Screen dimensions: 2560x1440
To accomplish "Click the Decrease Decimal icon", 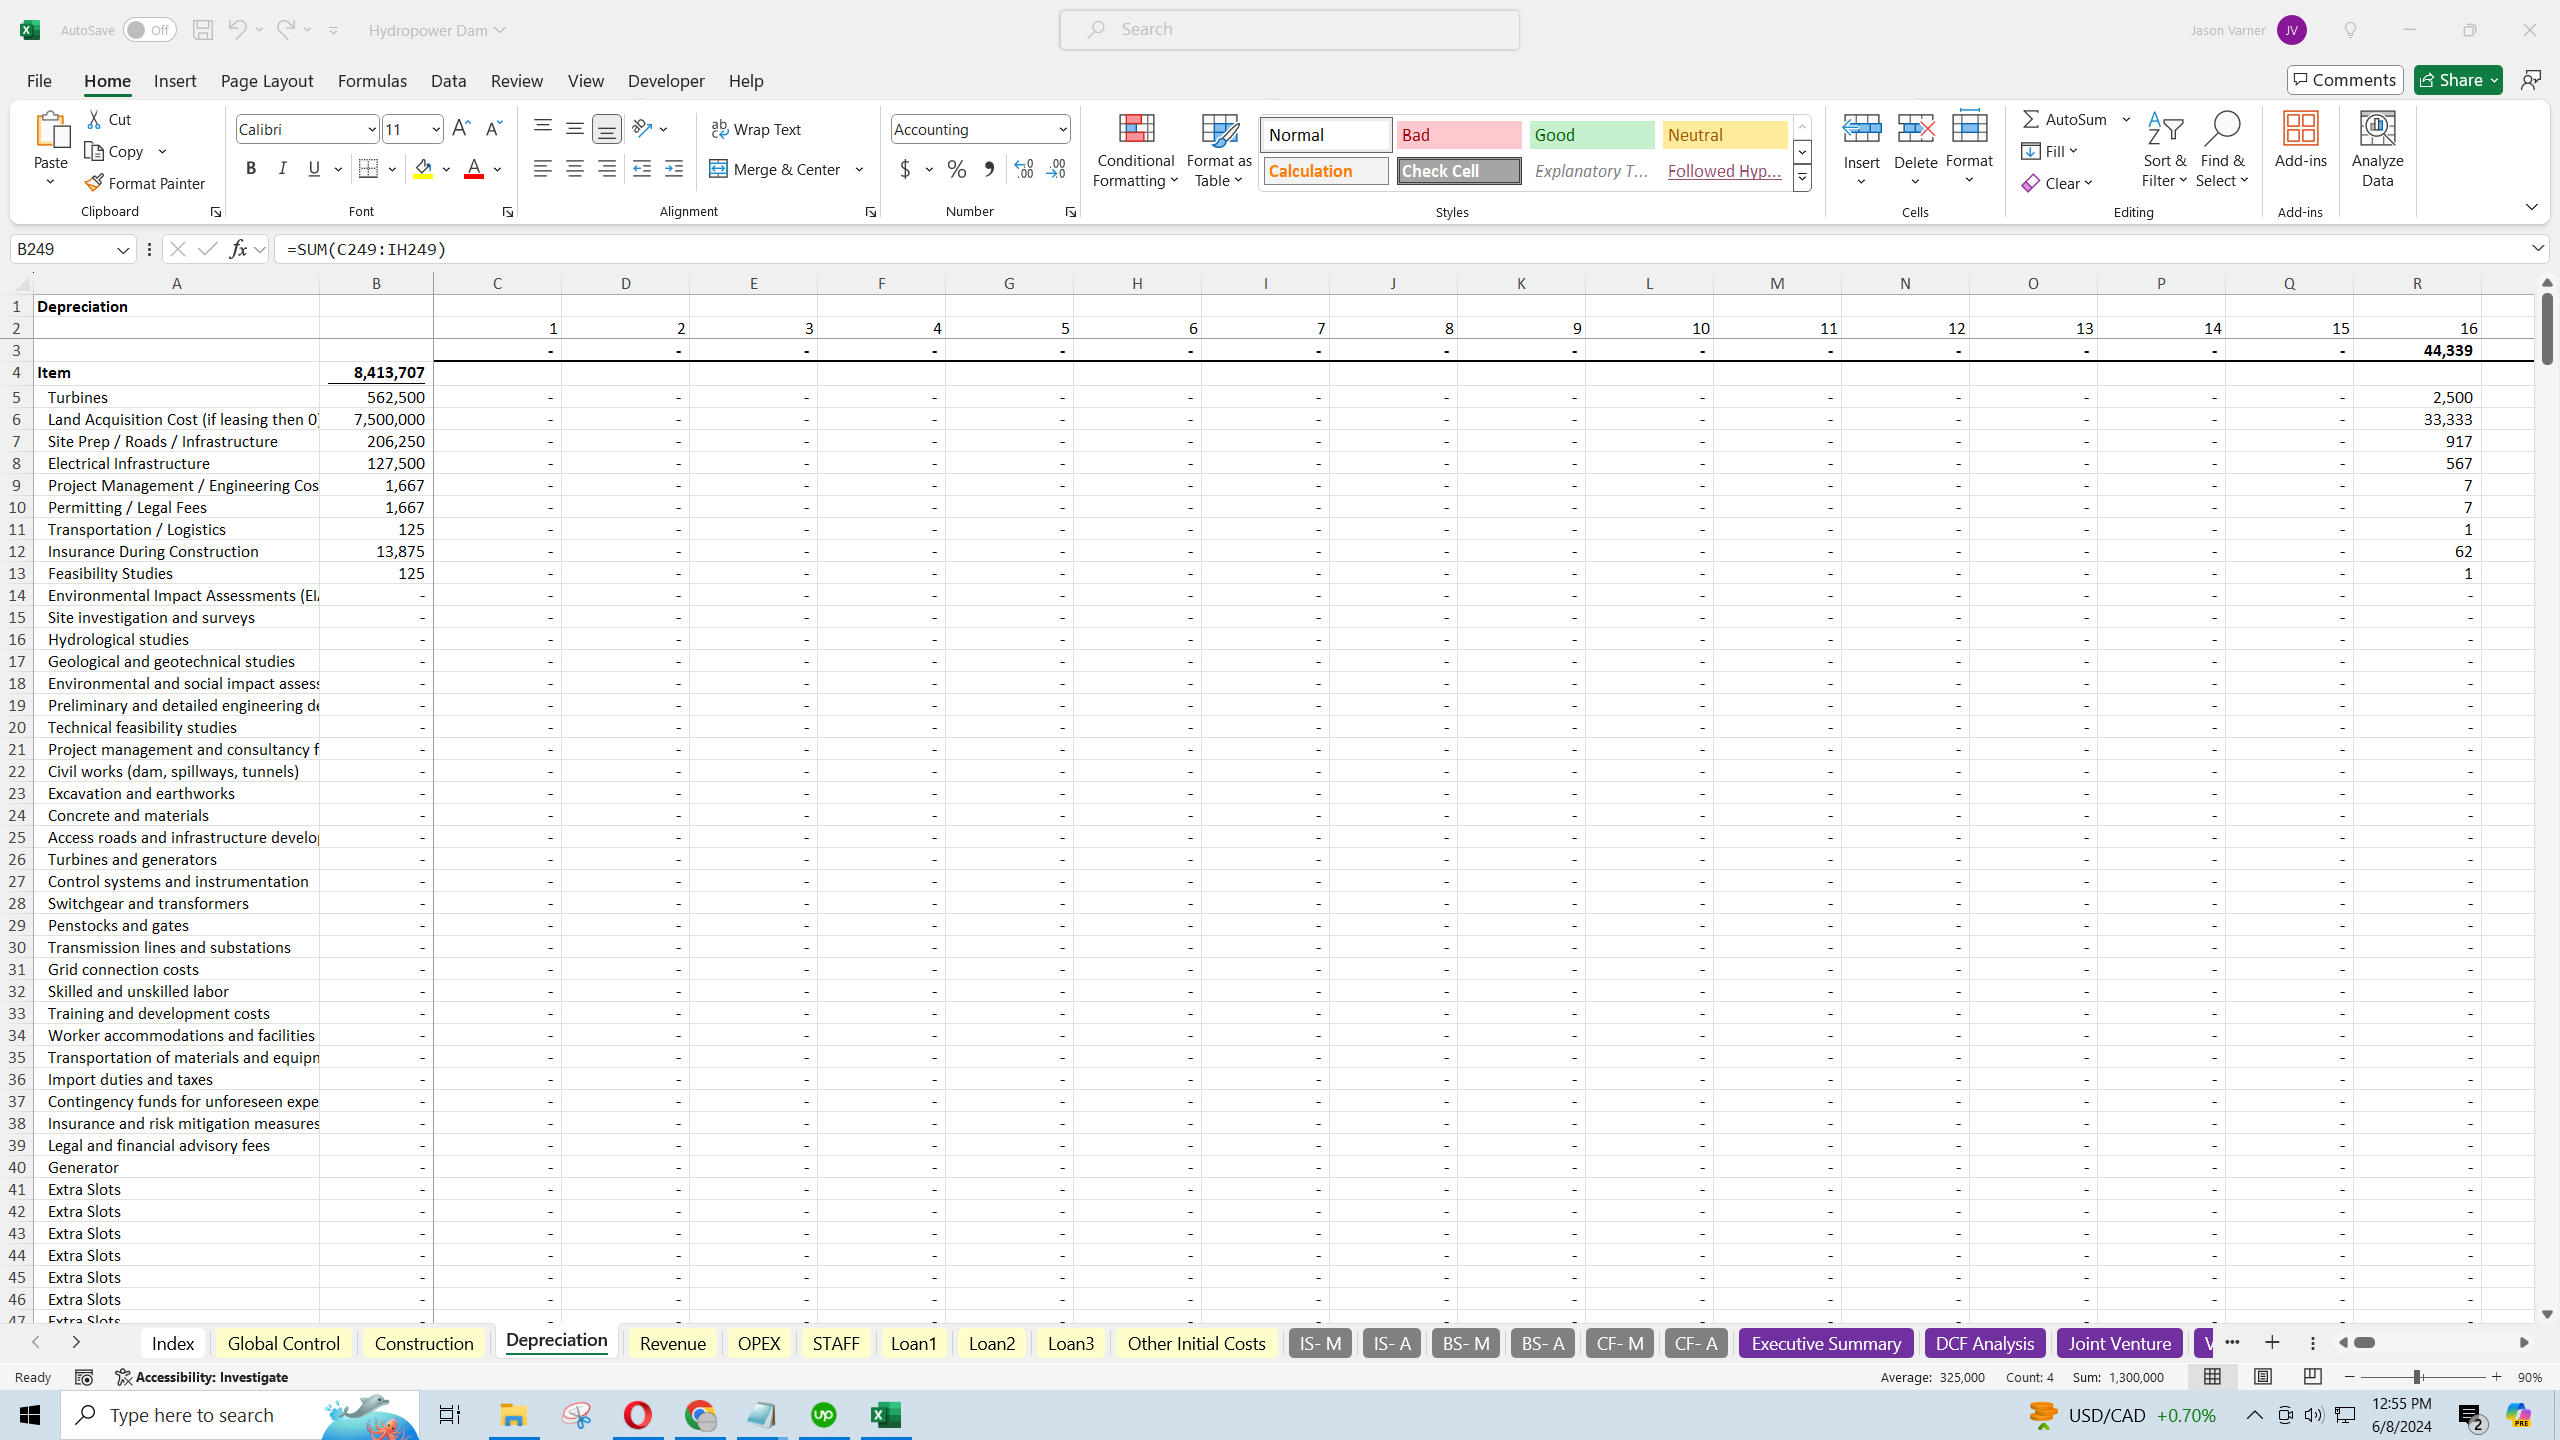I will point(1056,169).
